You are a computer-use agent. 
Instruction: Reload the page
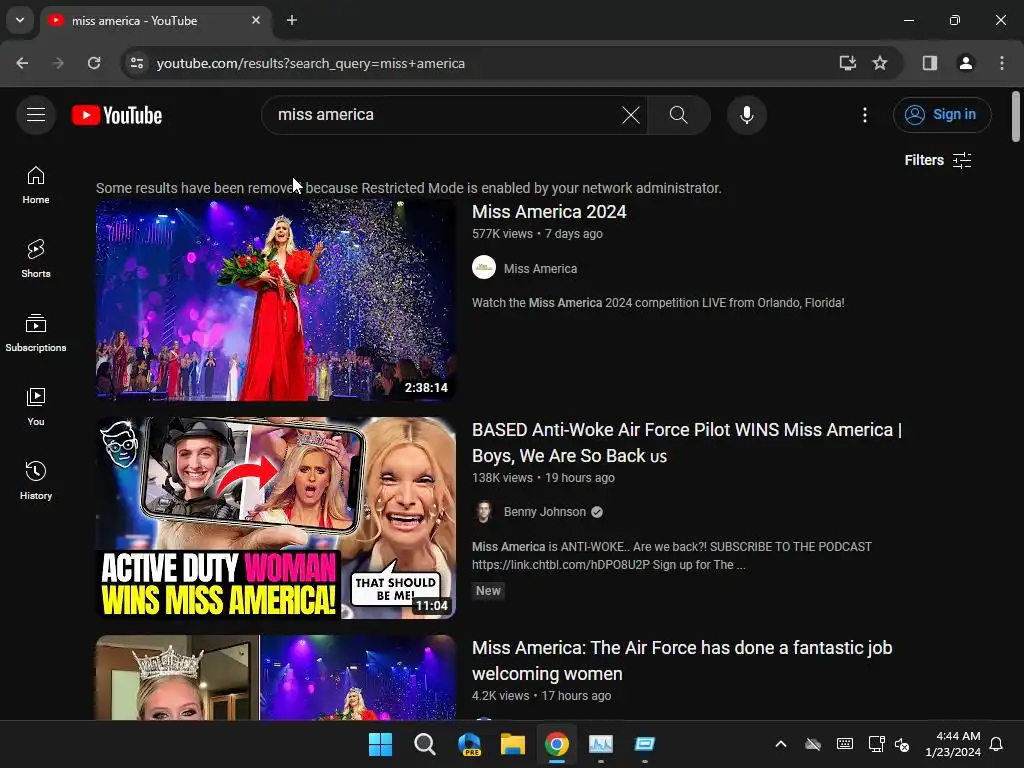(x=94, y=63)
